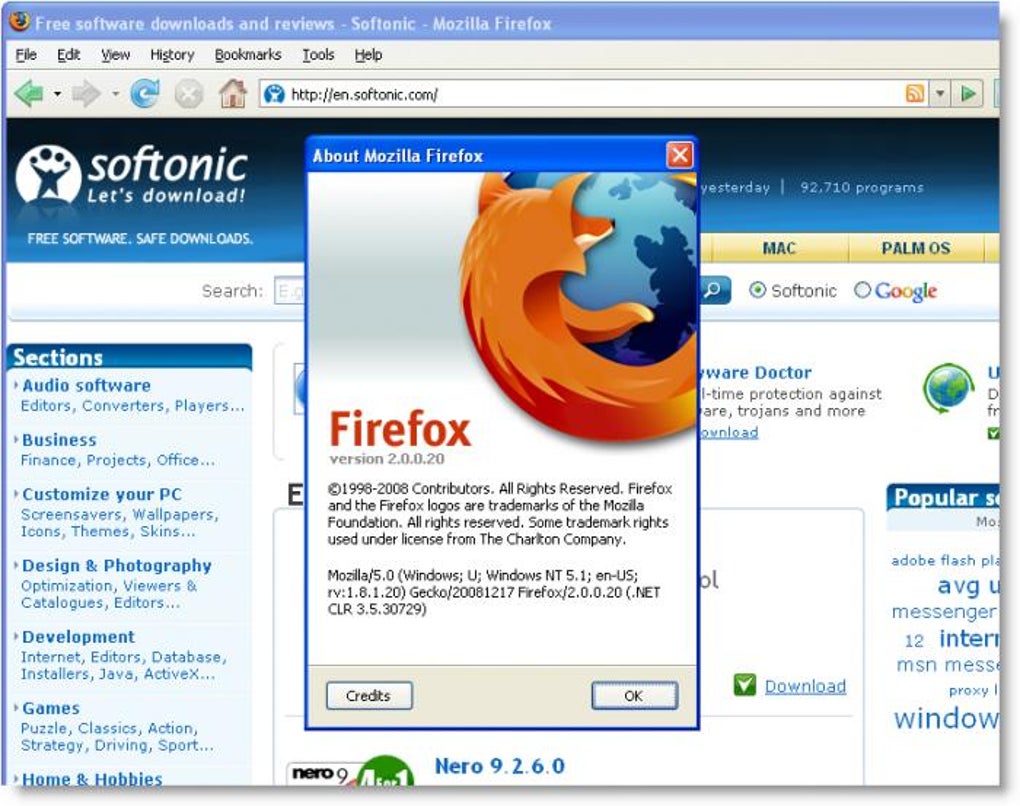
Task: Click 'msn messe' popular search tag
Action: 946,665
